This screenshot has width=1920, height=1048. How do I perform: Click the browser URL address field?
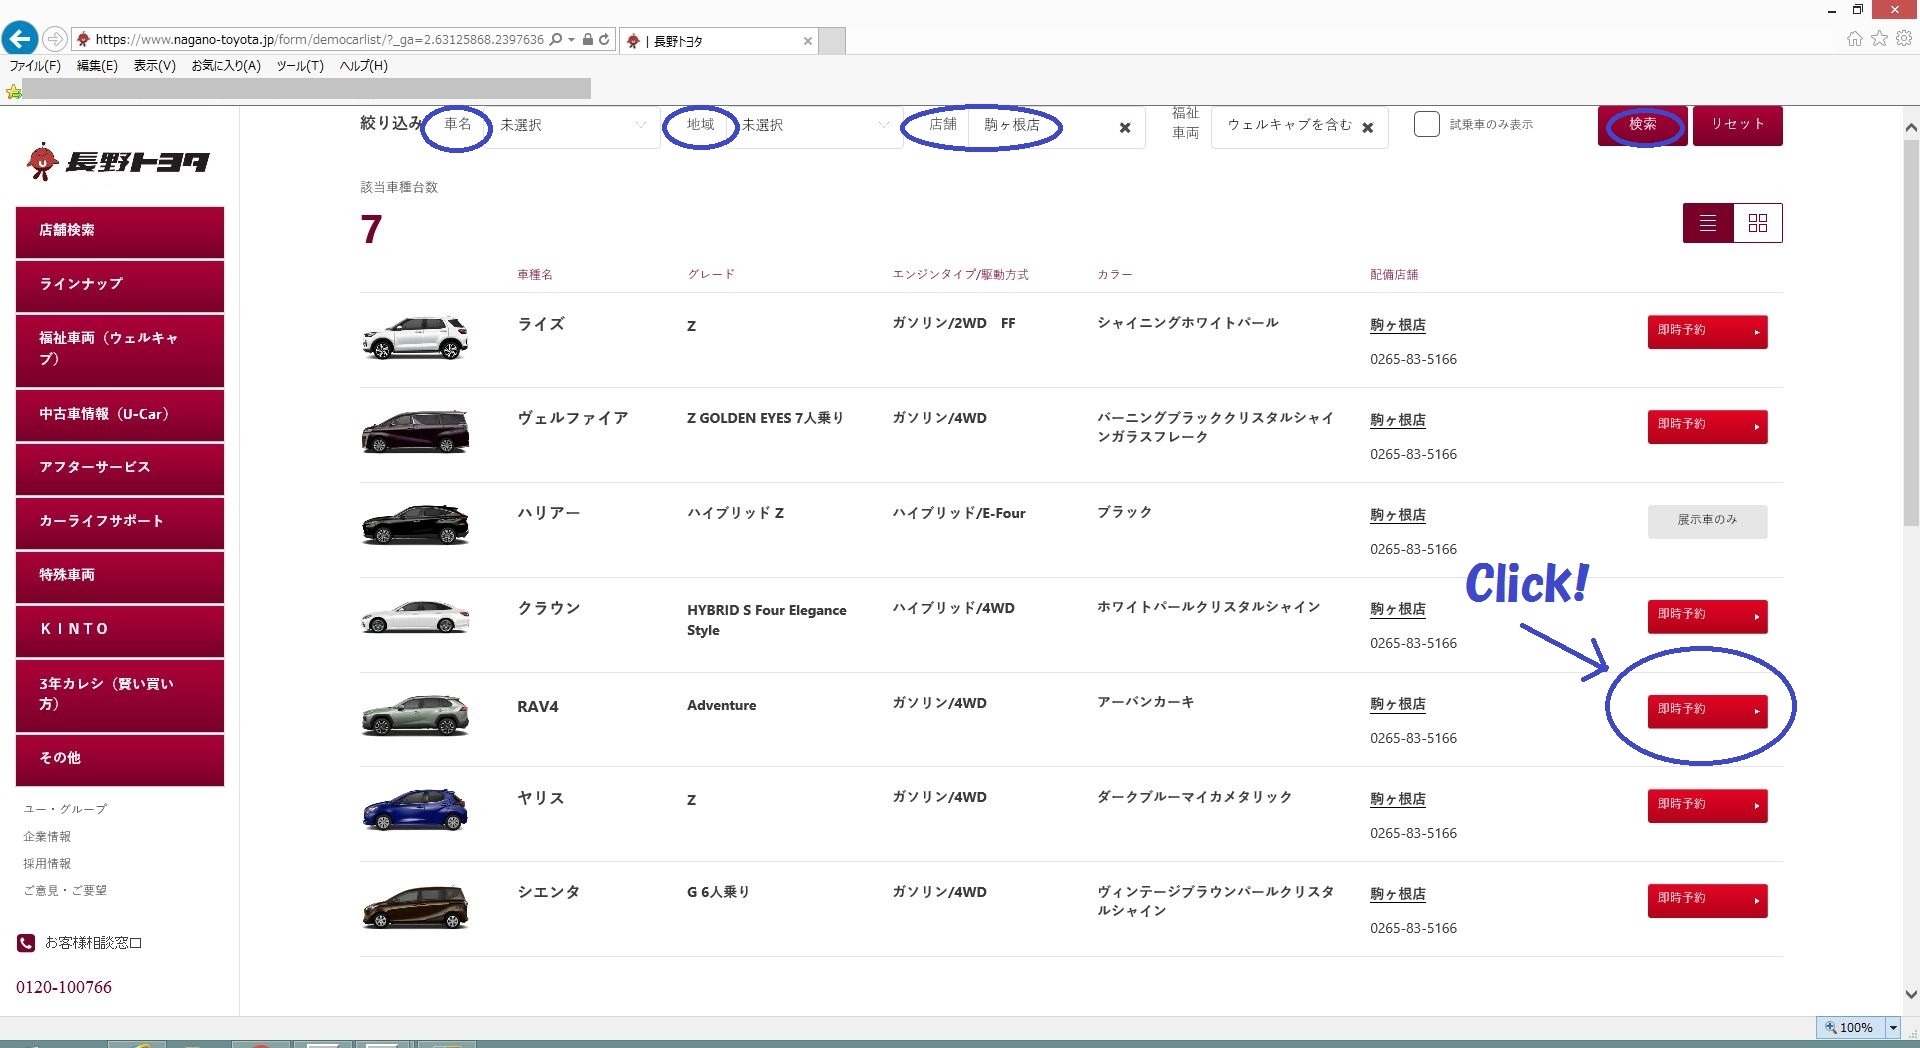319,40
